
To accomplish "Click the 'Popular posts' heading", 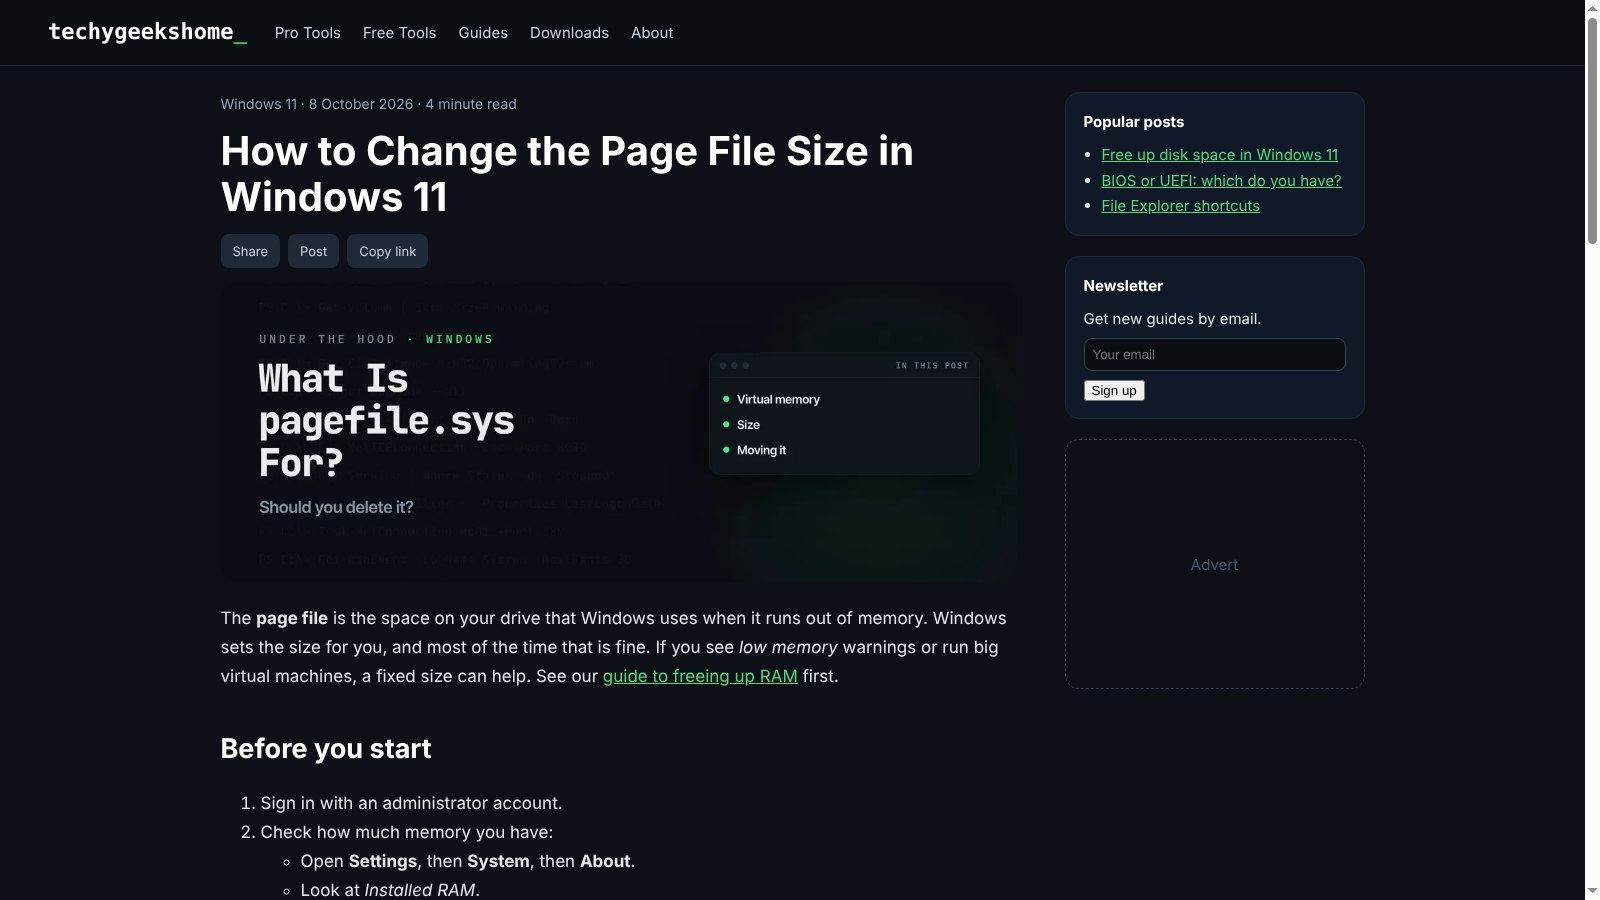I will (x=1133, y=122).
